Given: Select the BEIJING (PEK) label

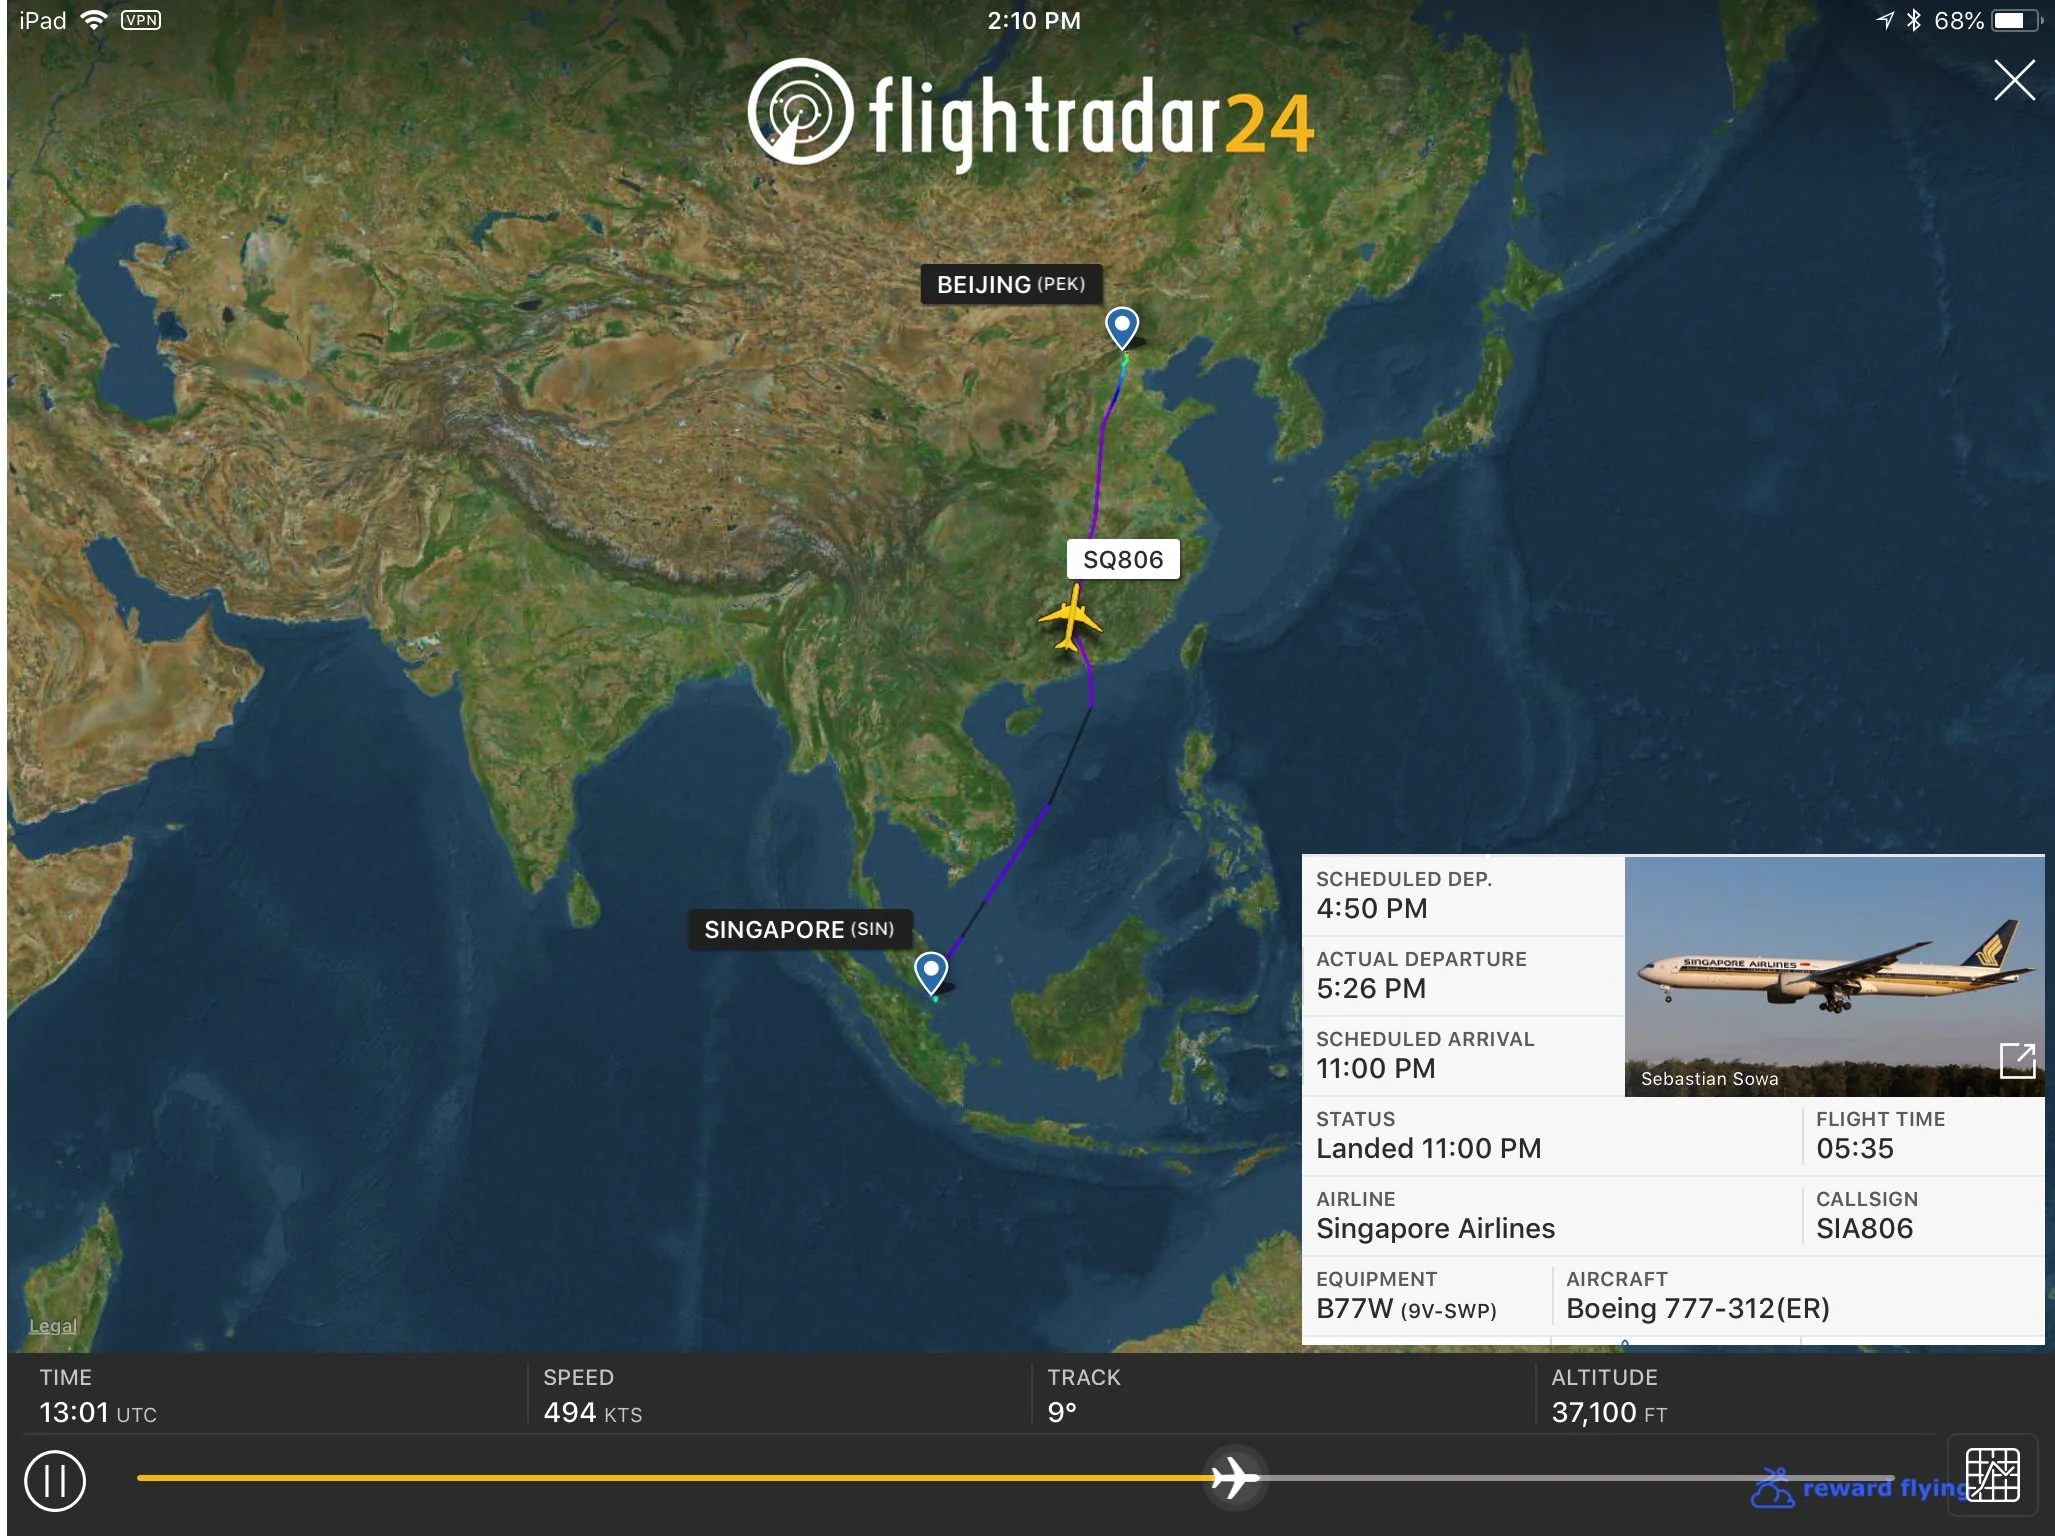Looking at the screenshot, I should pyautogui.click(x=1011, y=284).
